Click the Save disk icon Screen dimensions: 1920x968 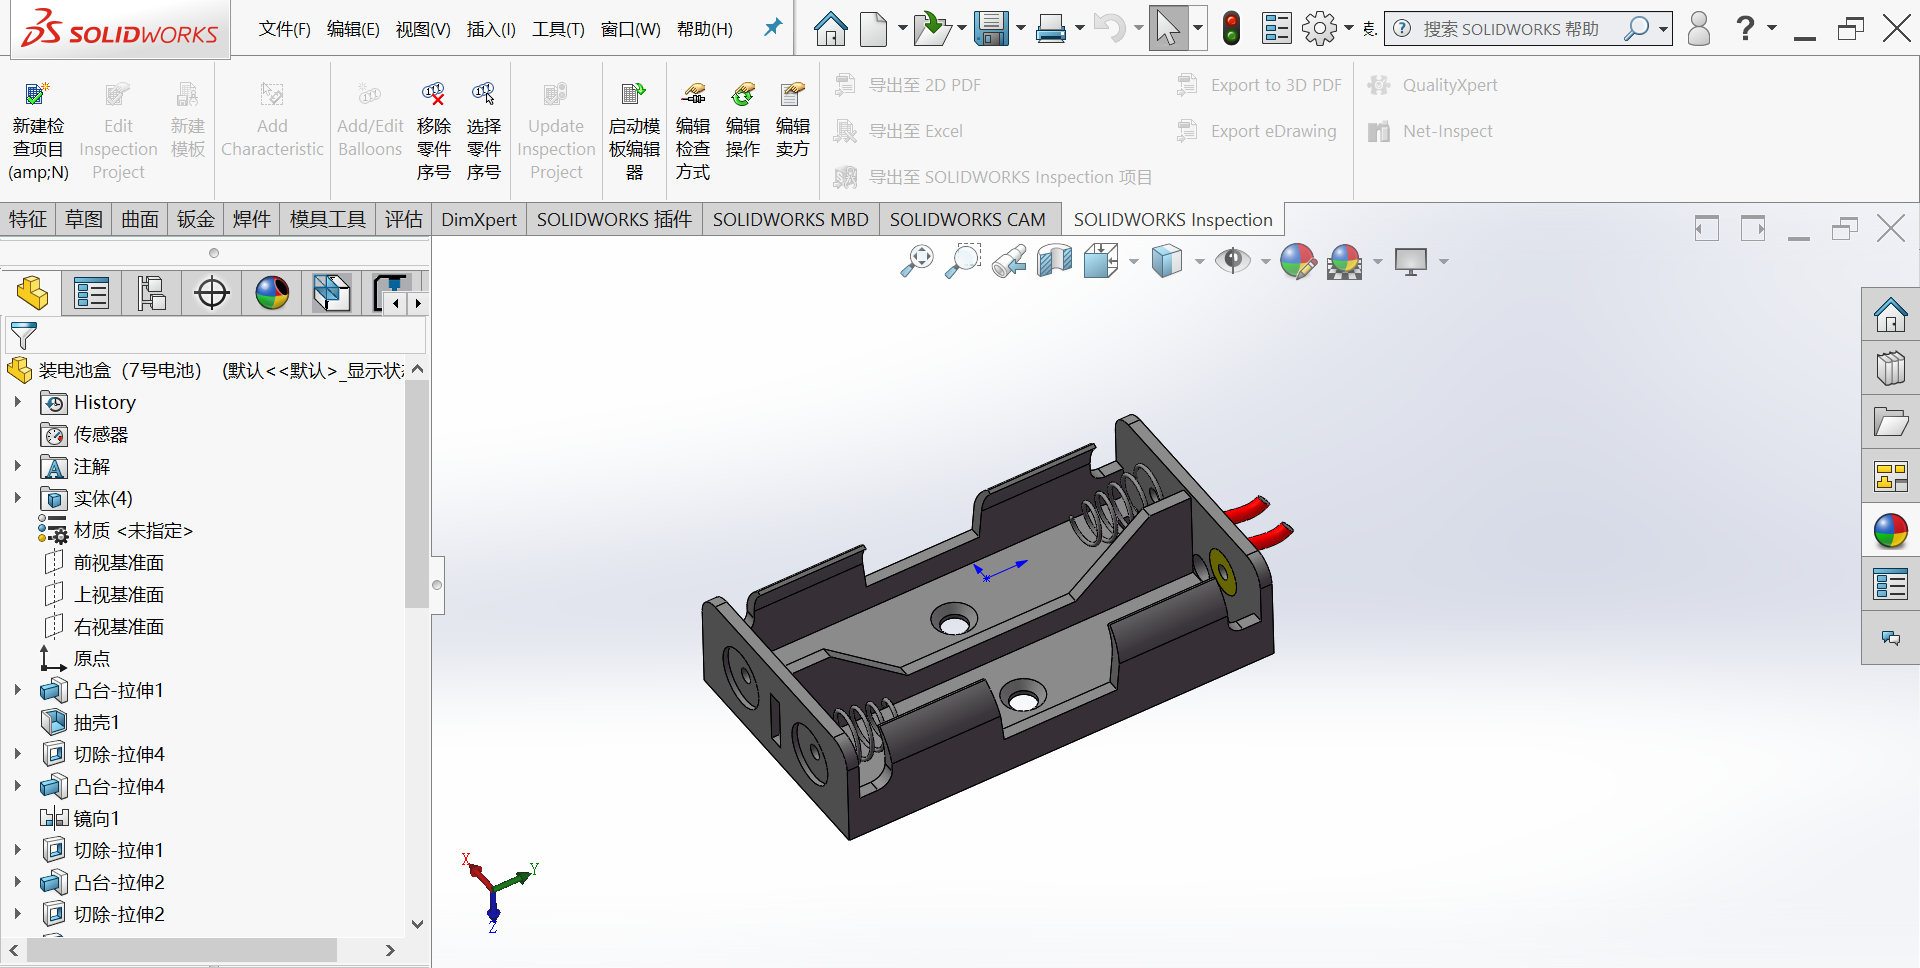tap(991, 29)
